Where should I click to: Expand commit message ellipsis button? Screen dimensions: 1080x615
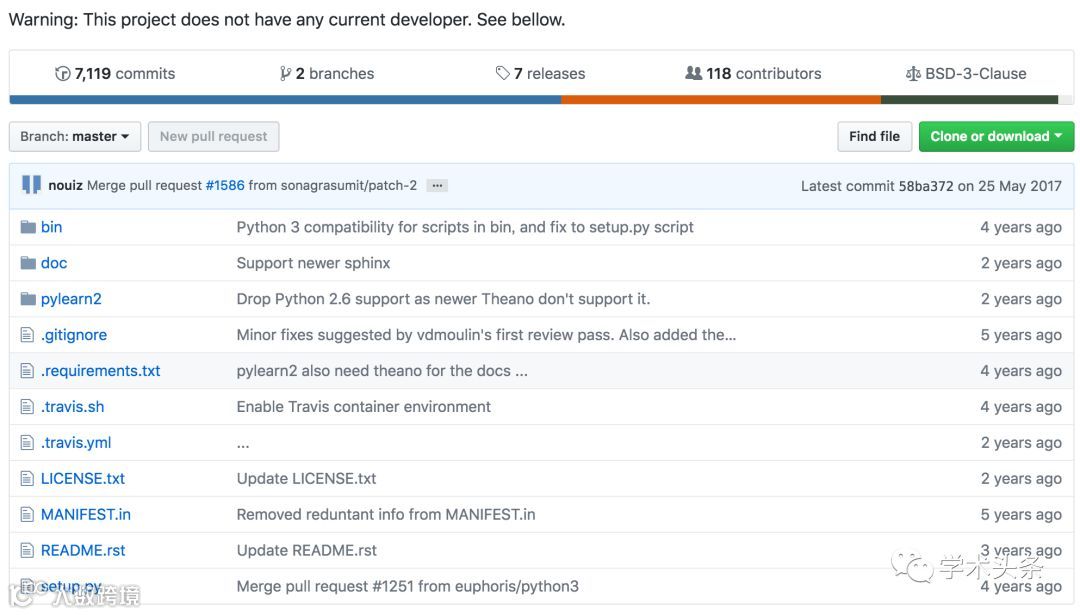[x=437, y=186]
